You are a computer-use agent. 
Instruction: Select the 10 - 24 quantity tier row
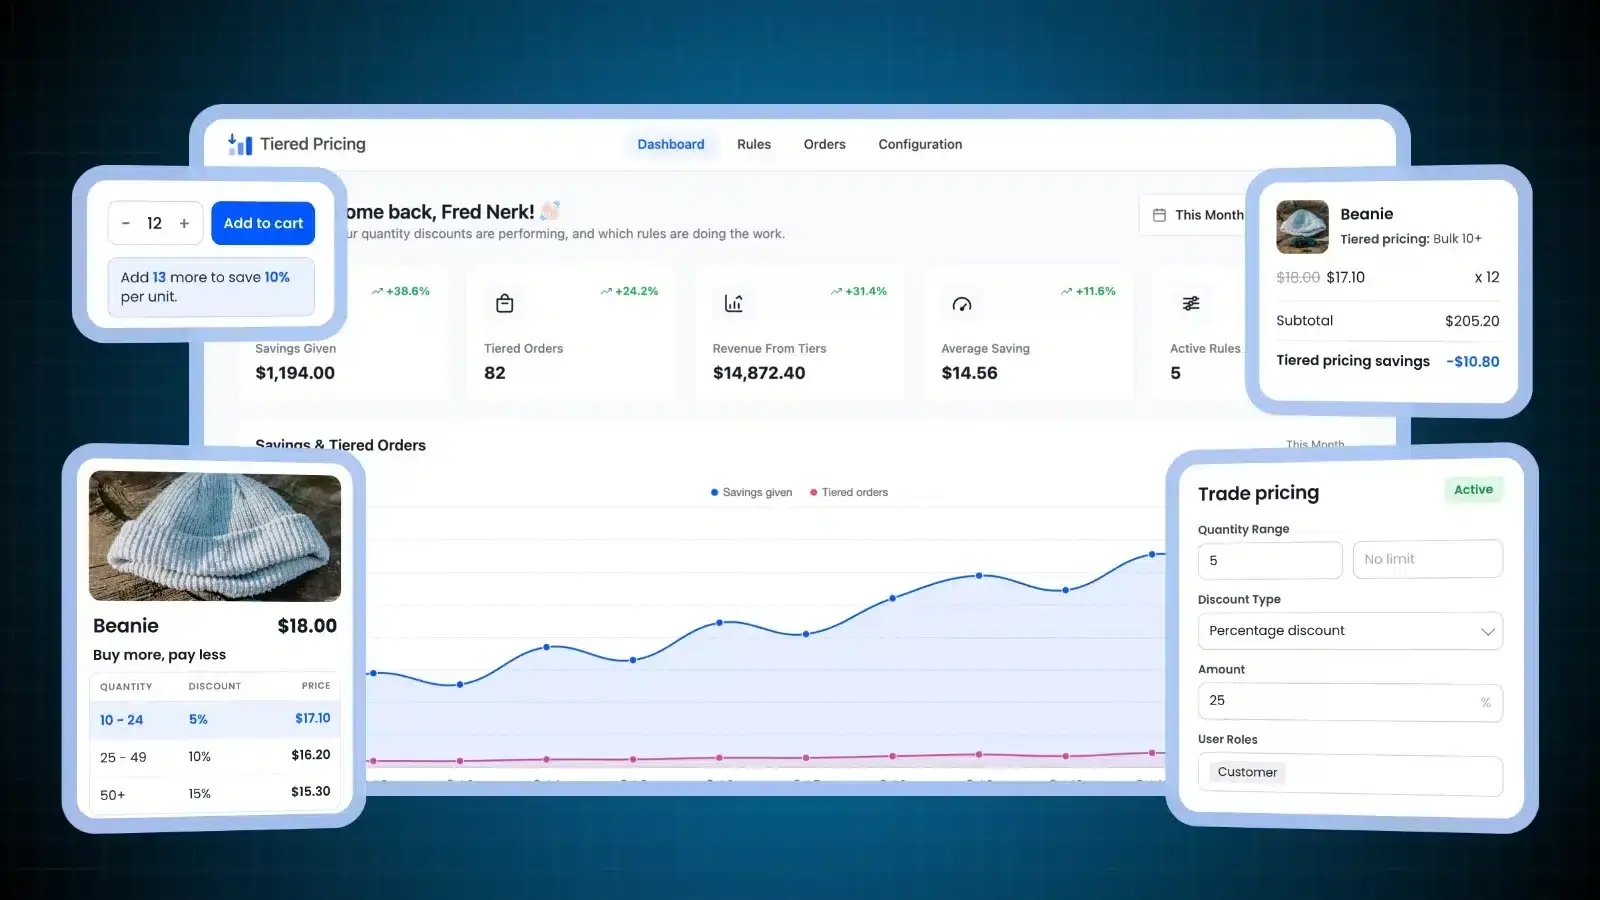(x=215, y=719)
